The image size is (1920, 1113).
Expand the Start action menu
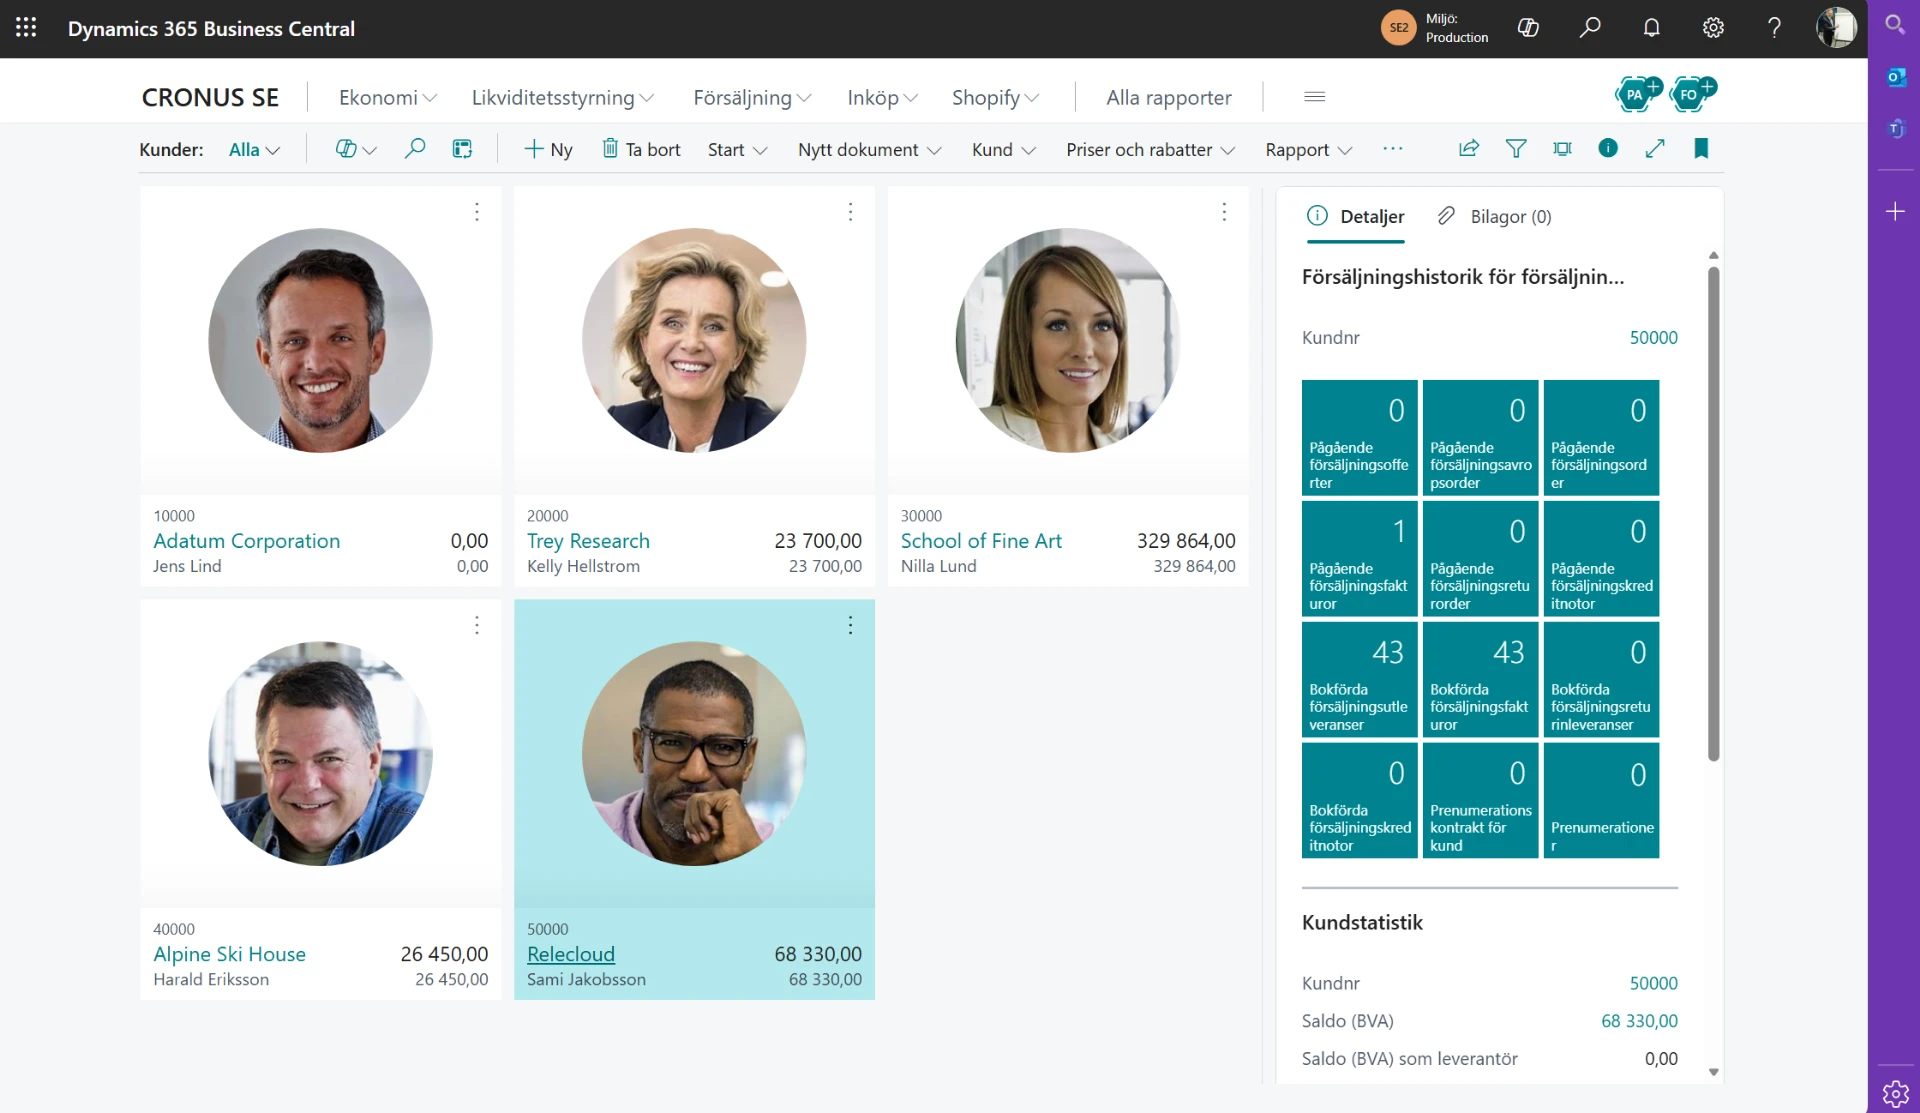[737, 149]
